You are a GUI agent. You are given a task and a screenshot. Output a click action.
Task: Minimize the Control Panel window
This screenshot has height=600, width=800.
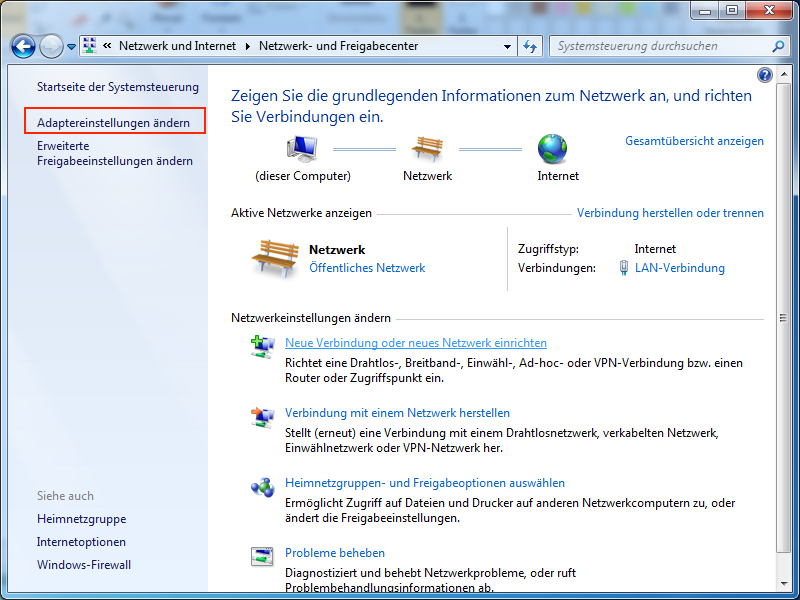pos(706,10)
